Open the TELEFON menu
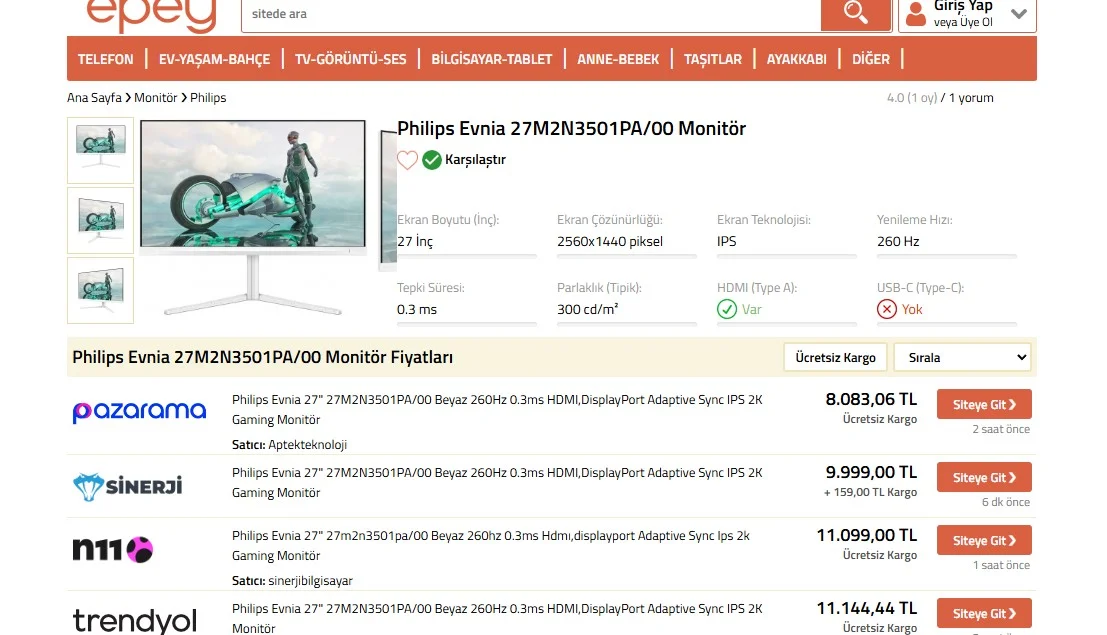Image resolution: width=1107 pixels, height=635 pixels. point(105,59)
